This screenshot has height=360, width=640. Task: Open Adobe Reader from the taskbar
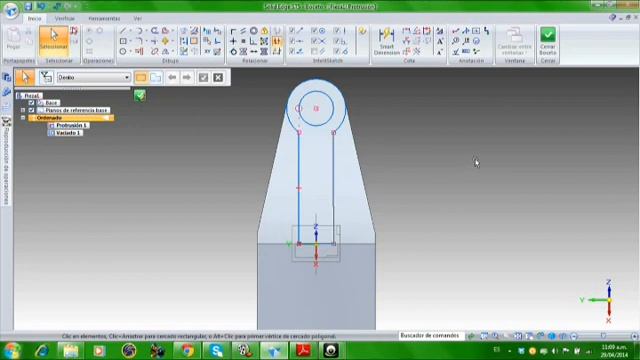(x=302, y=351)
